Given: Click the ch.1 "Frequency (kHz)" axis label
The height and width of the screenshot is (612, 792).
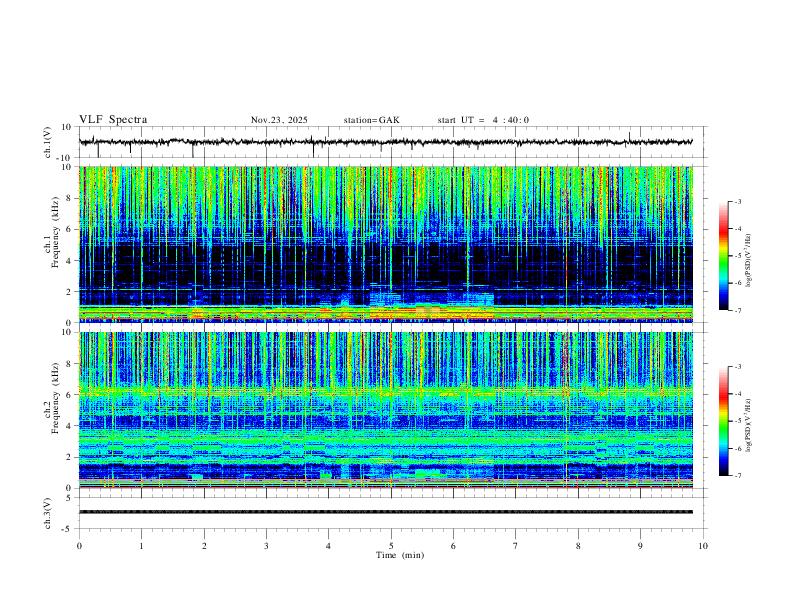Looking at the screenshot, I should 55,233.
